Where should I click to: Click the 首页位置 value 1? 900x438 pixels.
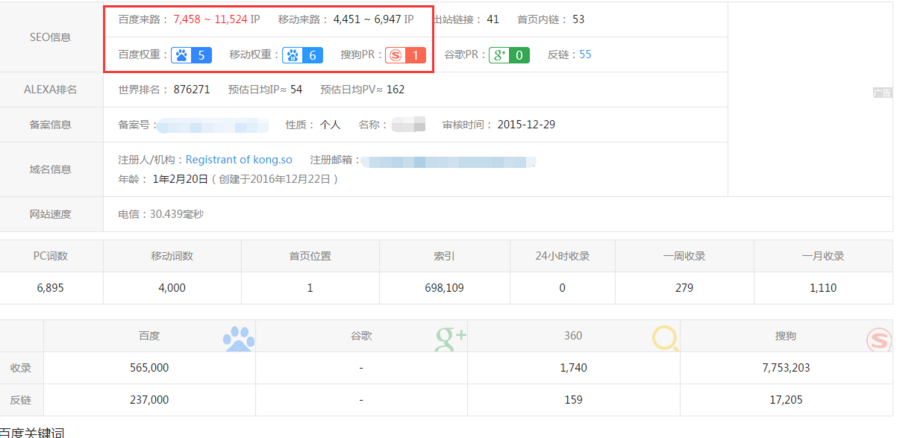(310, 288)
